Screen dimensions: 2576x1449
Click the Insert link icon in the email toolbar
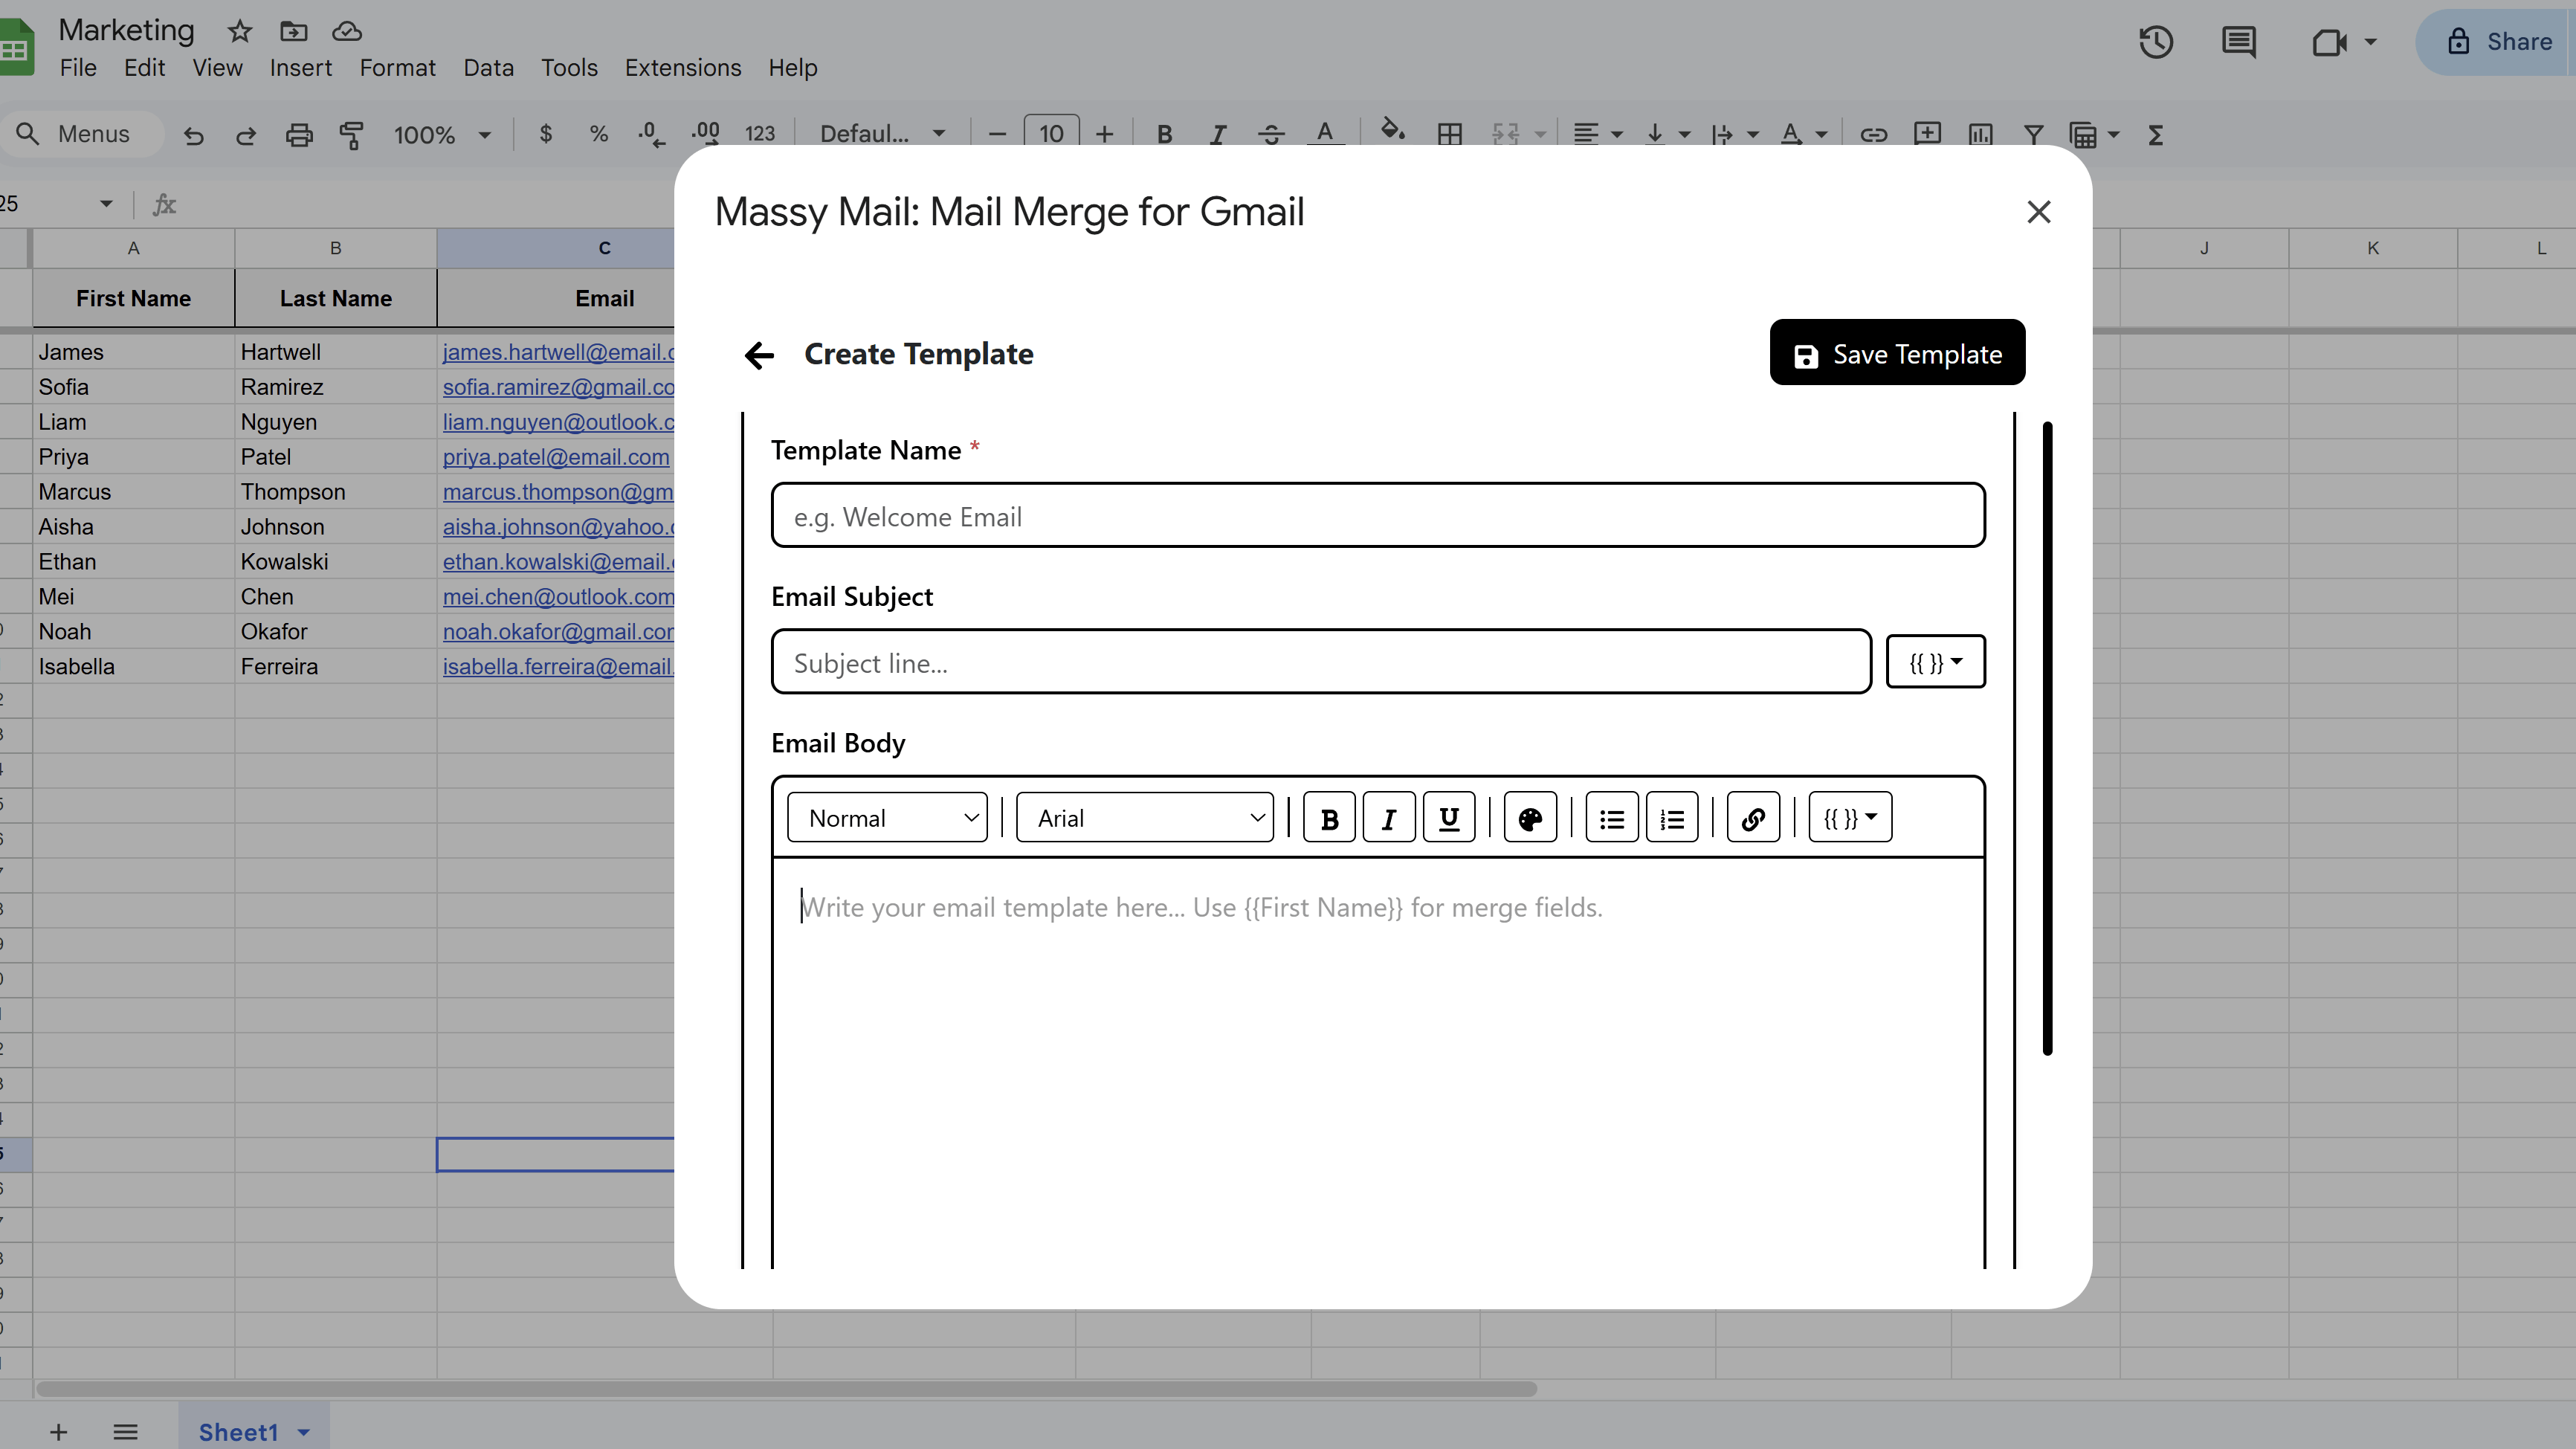pos(1752,817)
